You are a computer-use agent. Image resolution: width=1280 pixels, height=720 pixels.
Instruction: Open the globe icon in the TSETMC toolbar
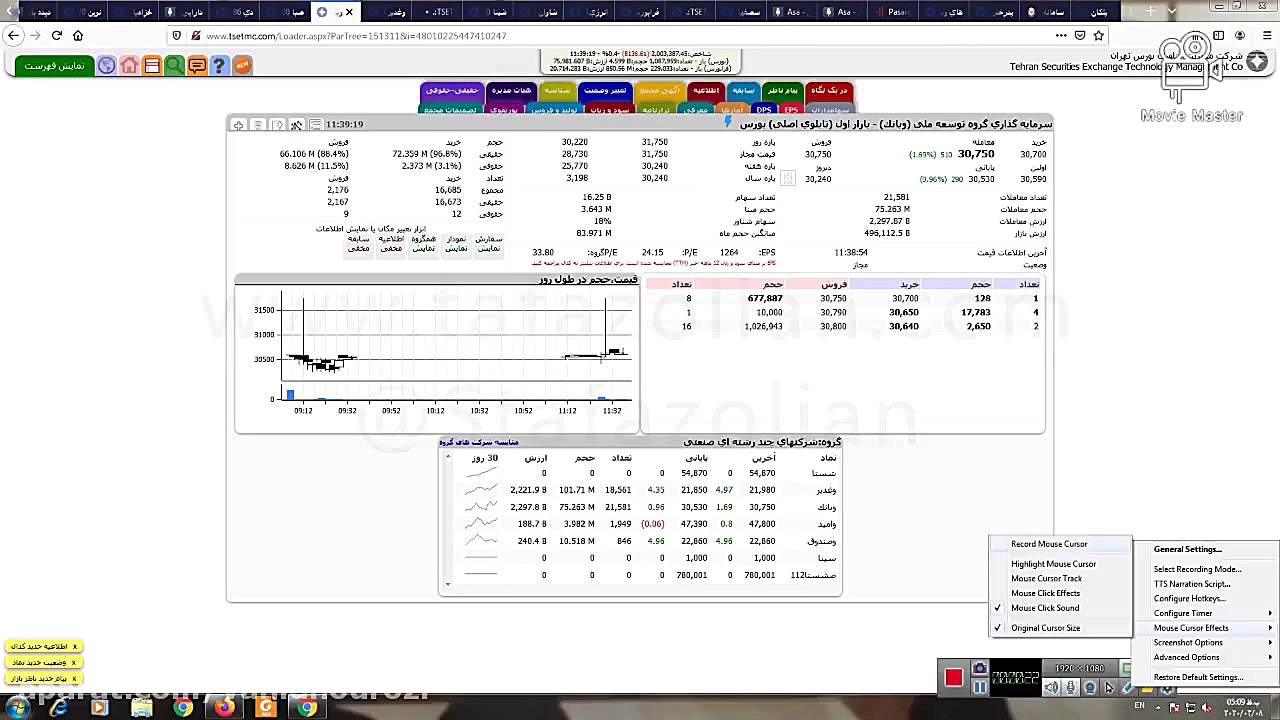(x=107, y=66)
